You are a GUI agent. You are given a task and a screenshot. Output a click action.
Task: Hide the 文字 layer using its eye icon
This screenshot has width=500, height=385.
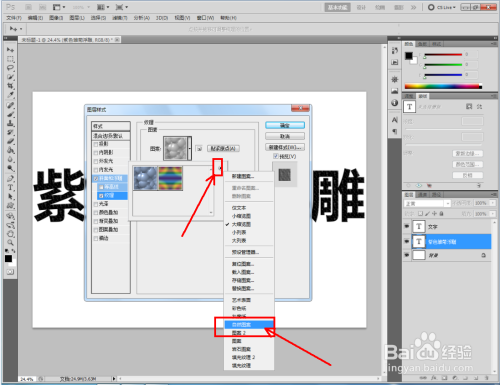[407, 227]
